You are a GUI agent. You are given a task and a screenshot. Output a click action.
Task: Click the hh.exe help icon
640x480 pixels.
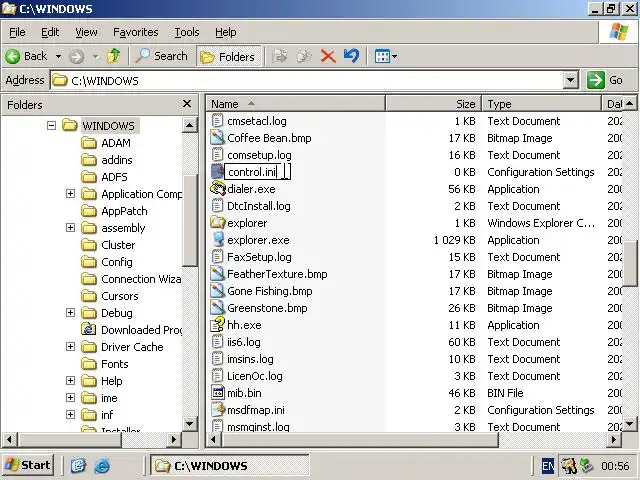pyautogui.click(x=218, y=324)
